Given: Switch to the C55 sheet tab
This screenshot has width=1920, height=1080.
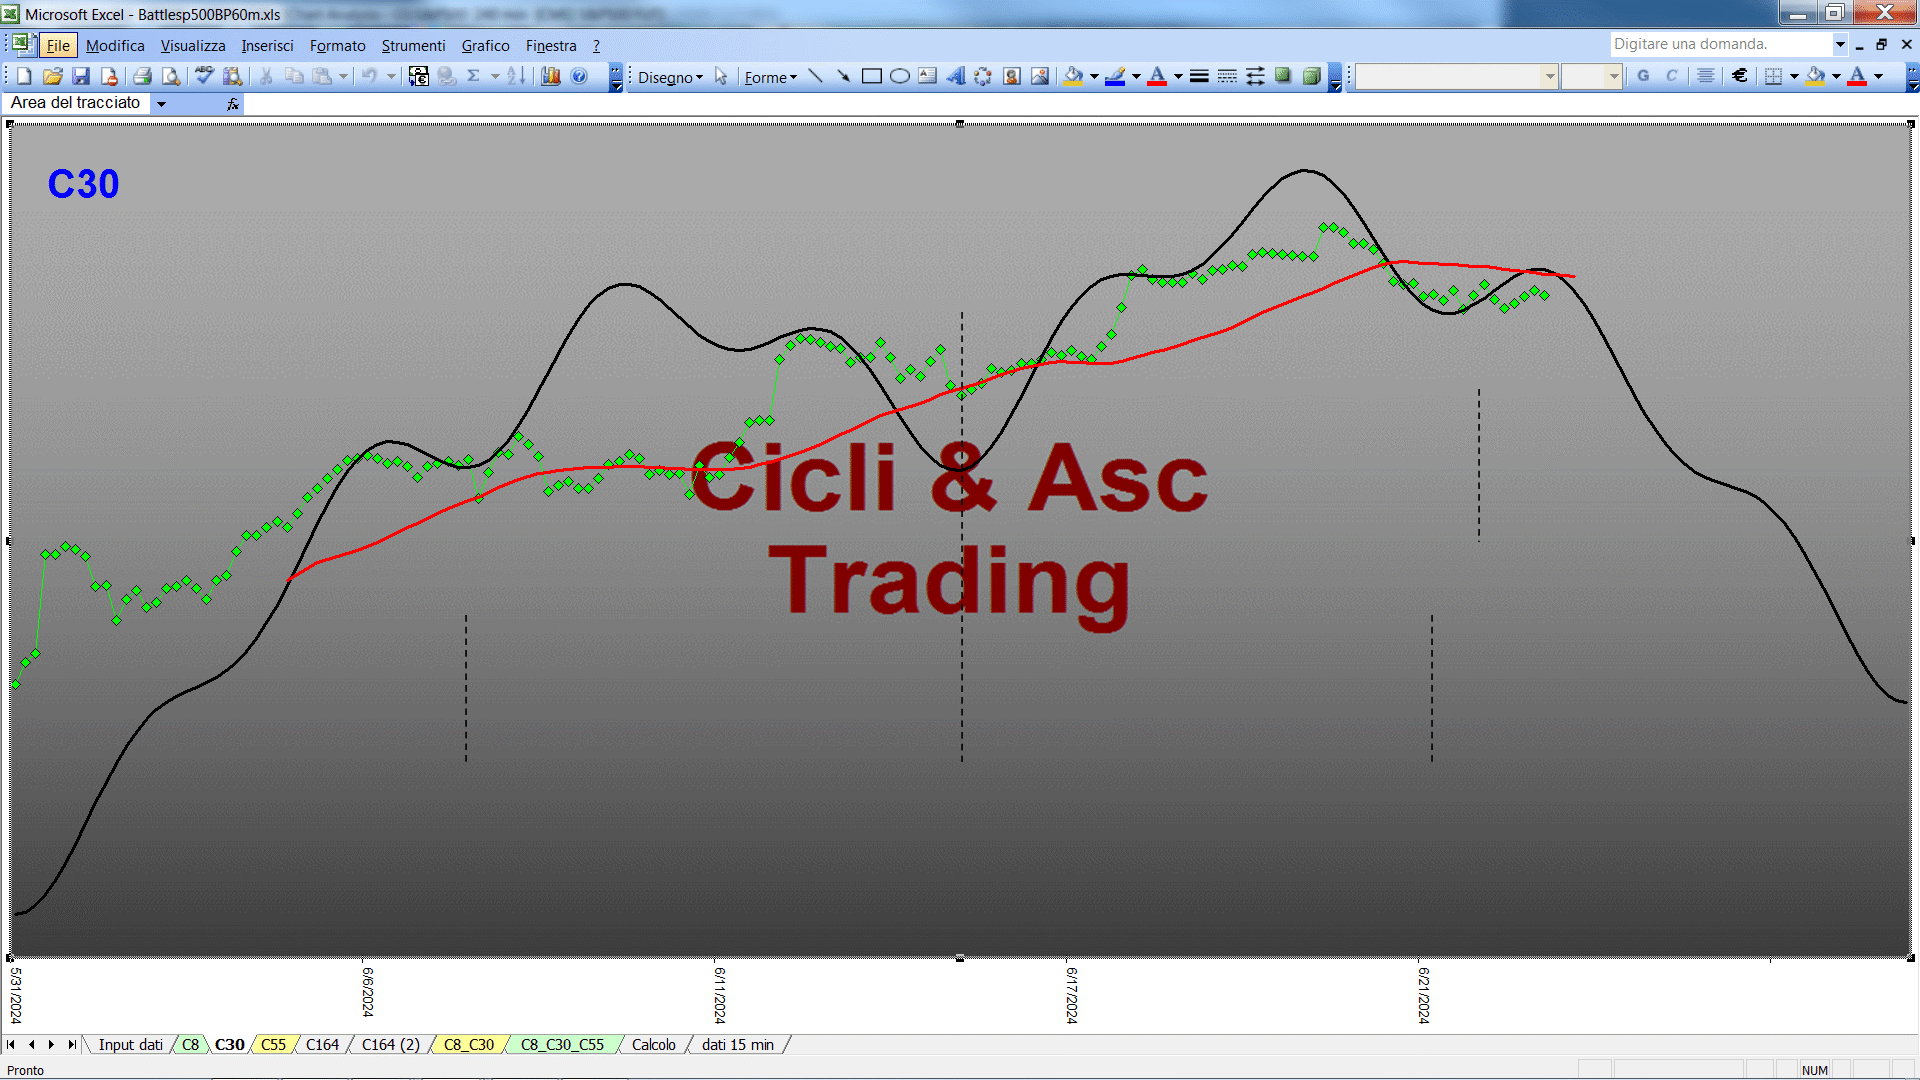Looking at the screenshot, I should (x=273, y=1045).
